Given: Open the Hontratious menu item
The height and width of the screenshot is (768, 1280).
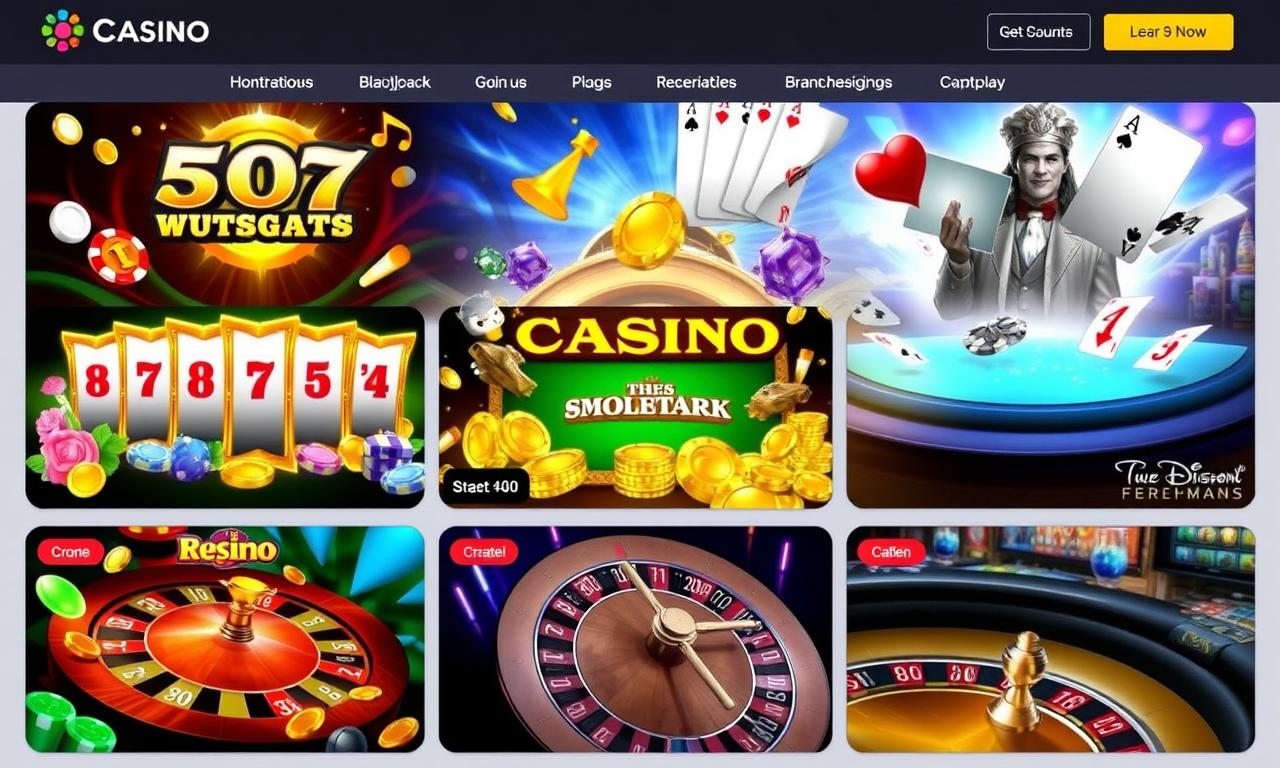Looking at the screenshot, I should tap(271, 82).
